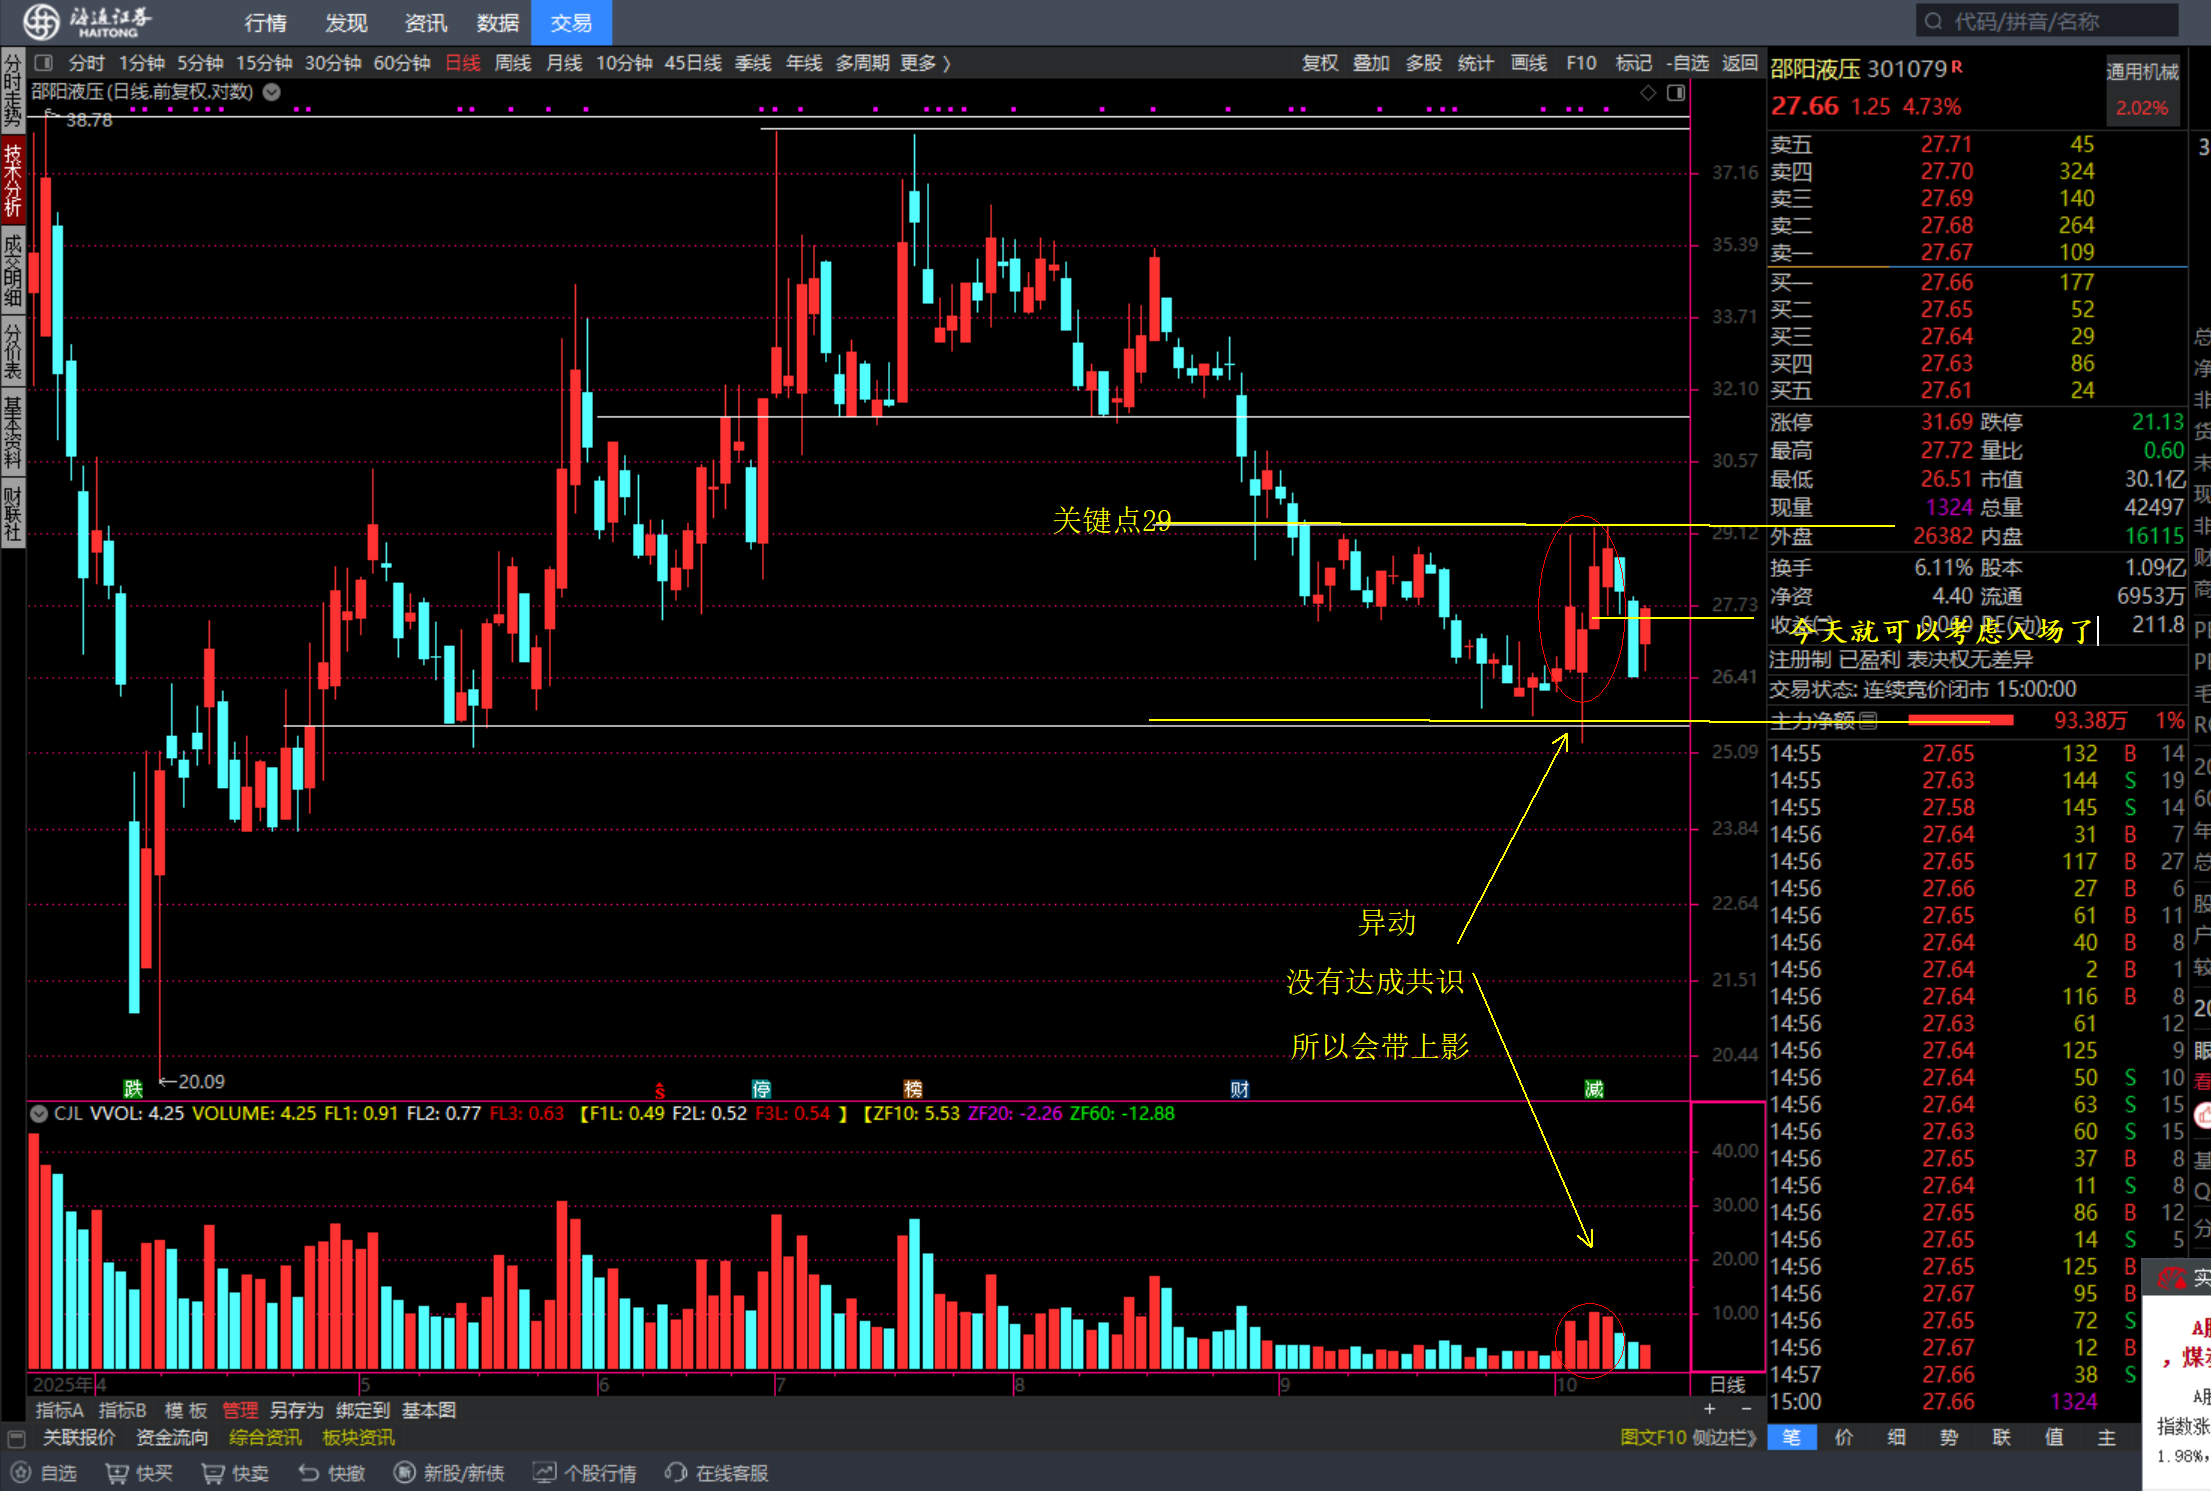Toggle the side panel icon above chart

coord(1676,93)
